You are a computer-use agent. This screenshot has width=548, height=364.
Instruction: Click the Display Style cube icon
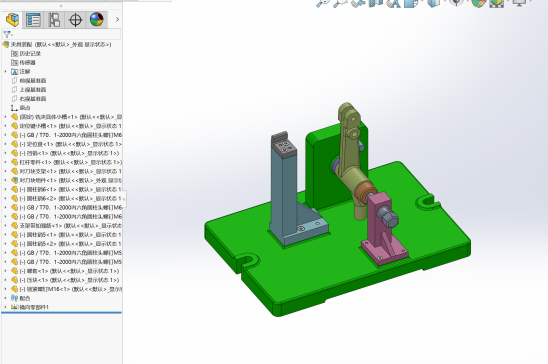point(434,3)
